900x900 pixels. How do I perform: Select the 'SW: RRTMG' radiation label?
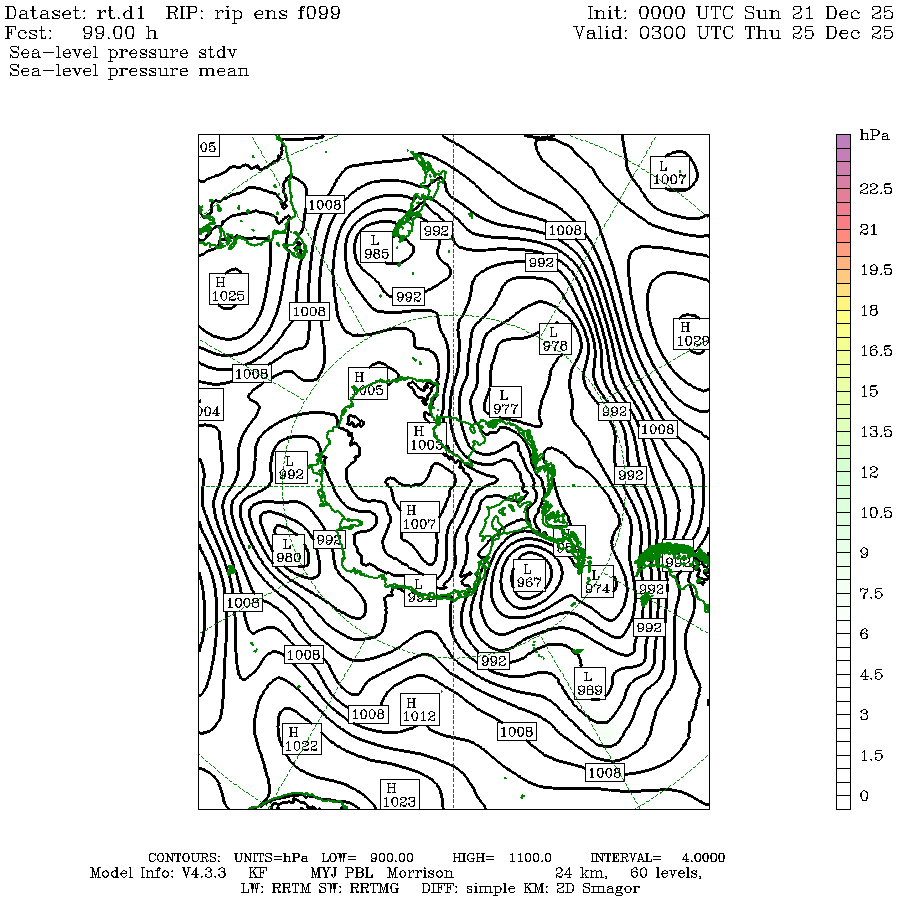(359, 889)
